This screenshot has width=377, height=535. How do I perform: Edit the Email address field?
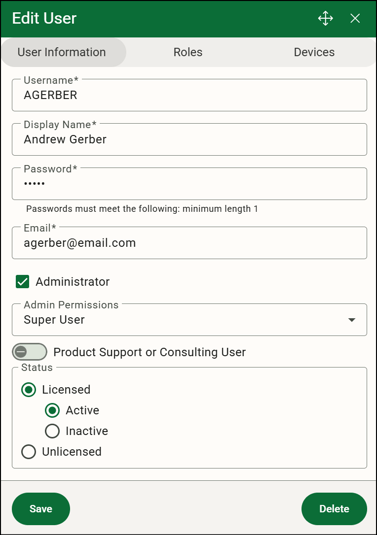pos(189,243)
